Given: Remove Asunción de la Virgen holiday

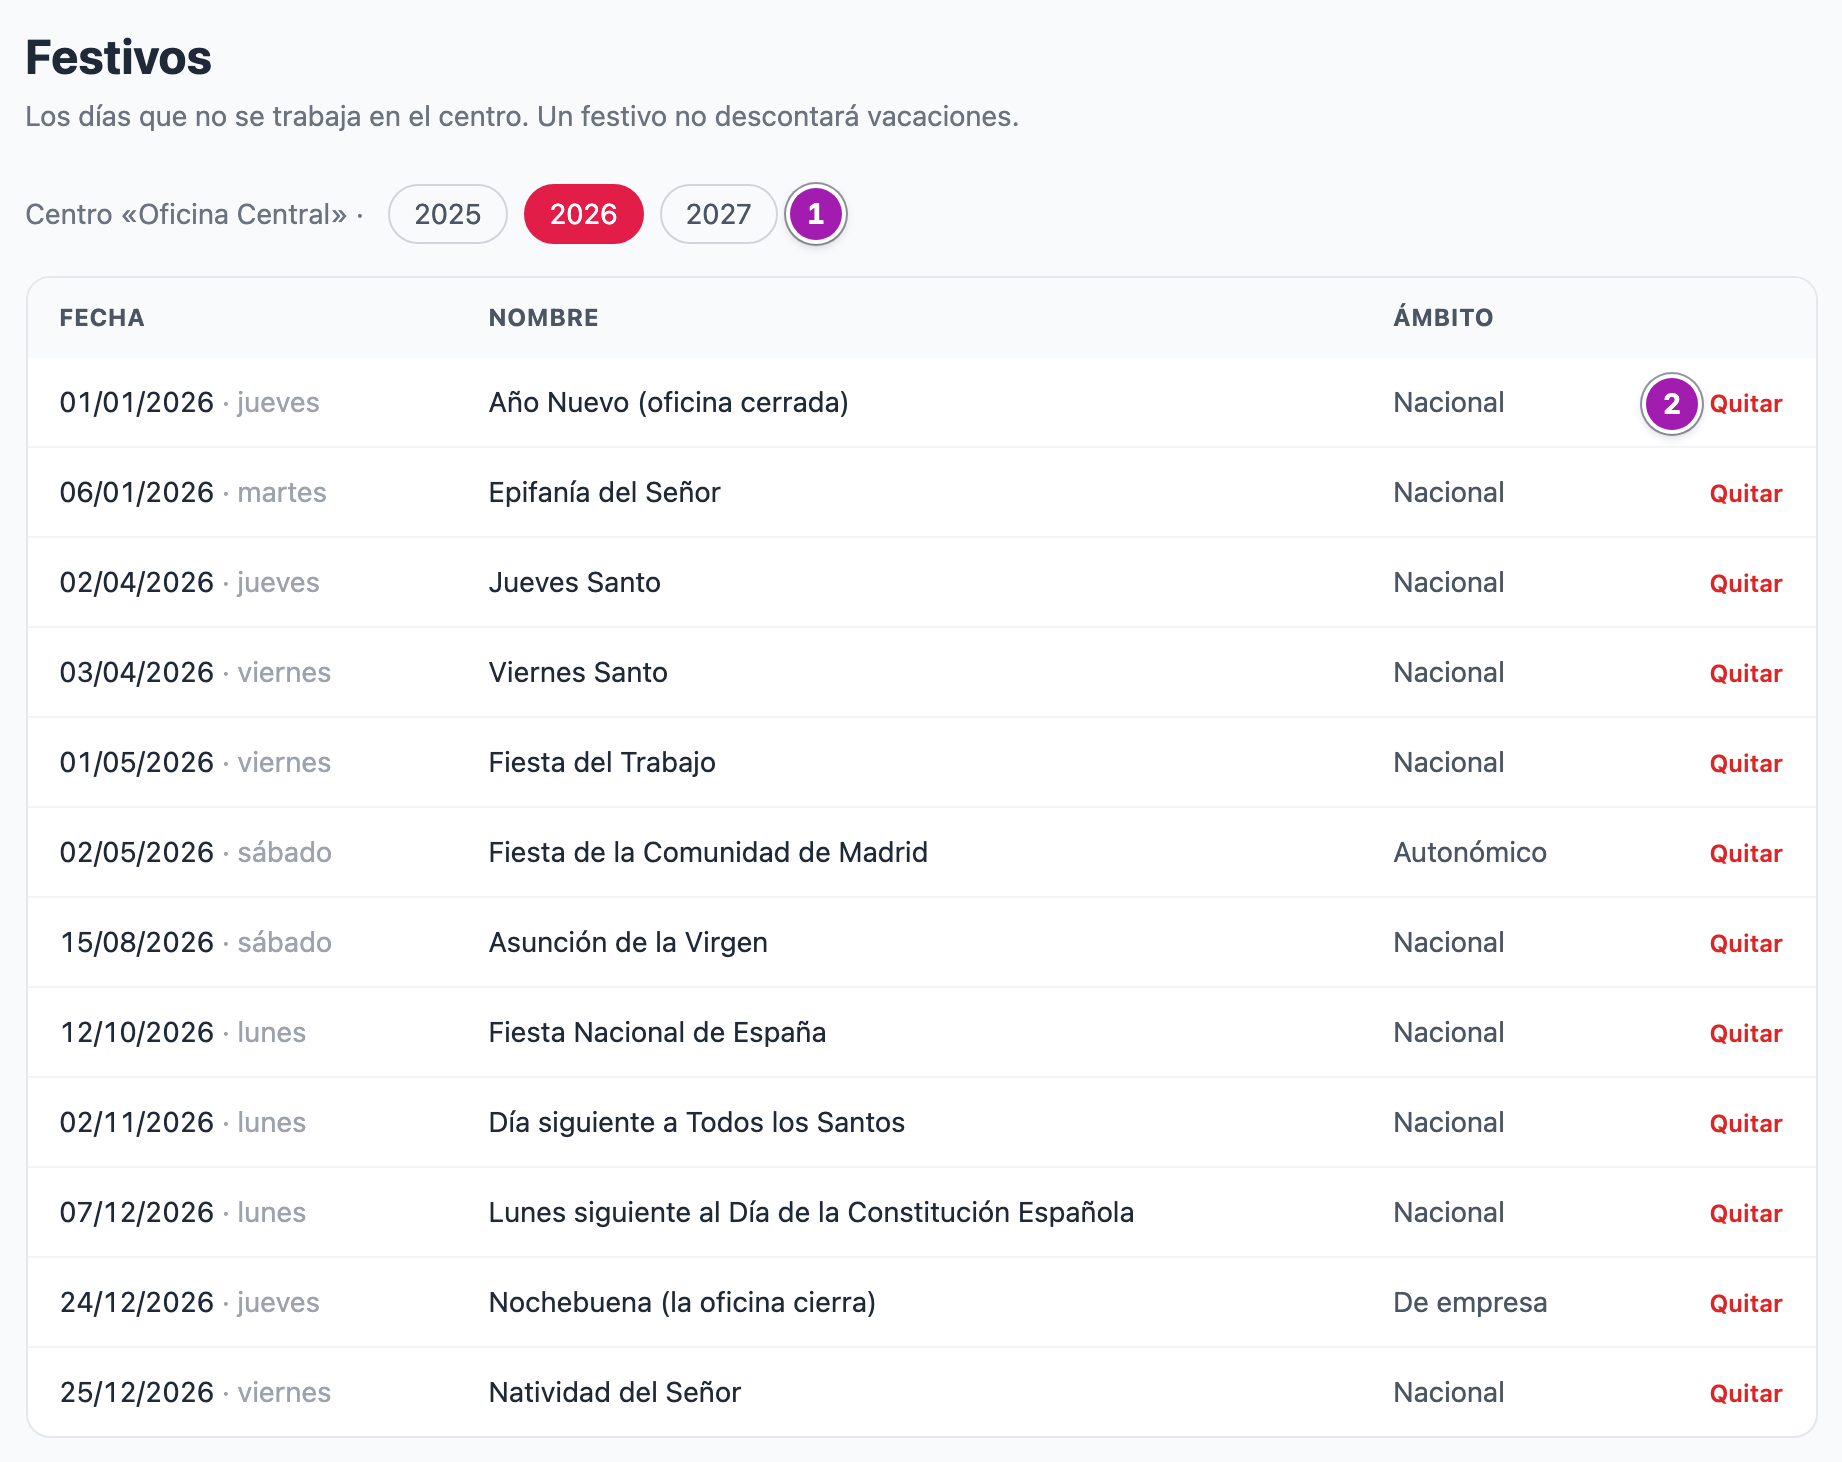Looking at the screenshot, I should point(1745,943).
